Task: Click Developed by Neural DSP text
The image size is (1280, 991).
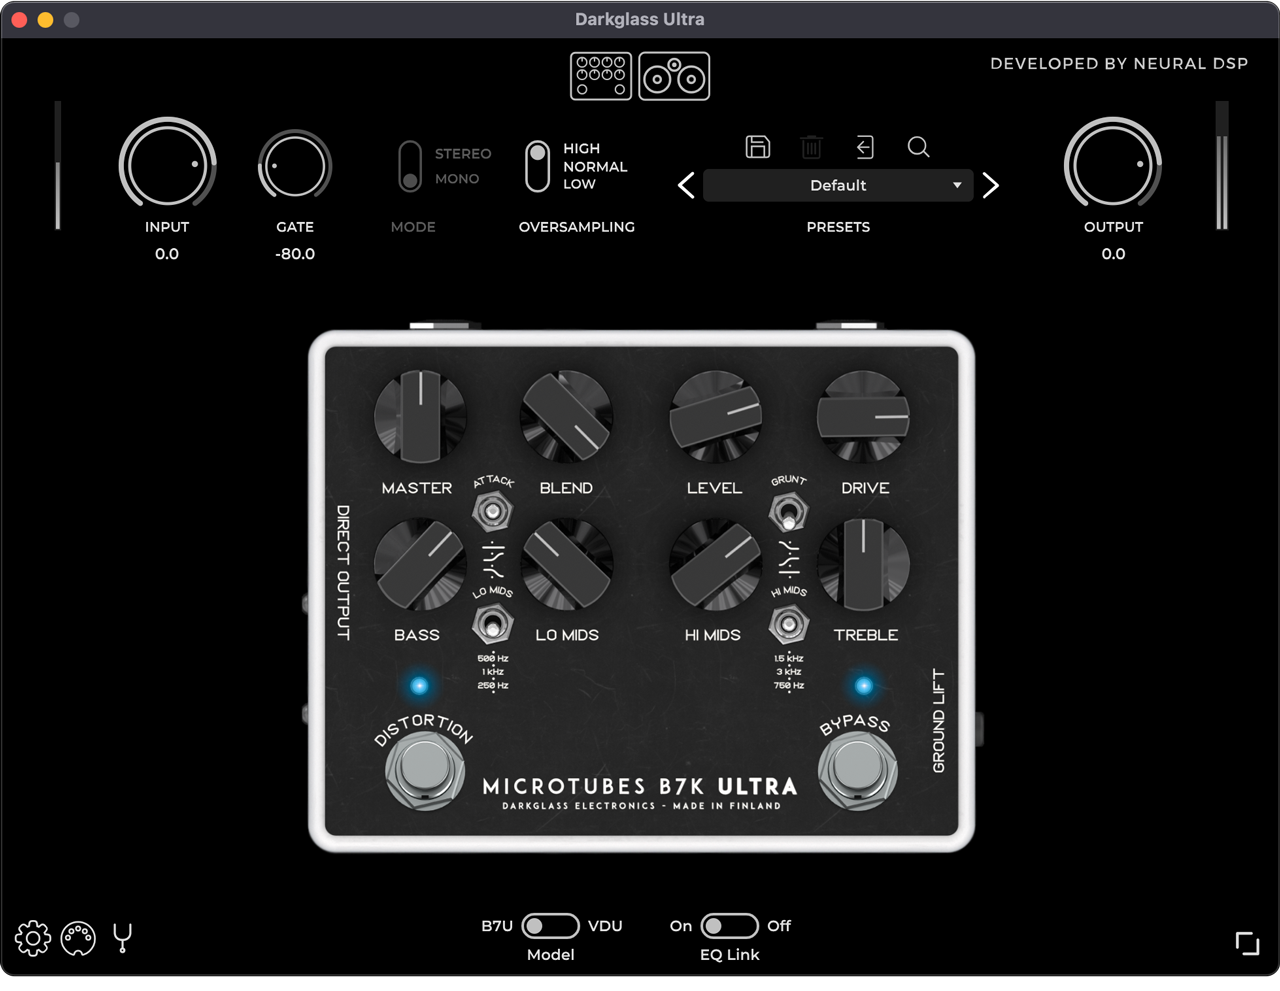Action: (x=1119, y=63)
